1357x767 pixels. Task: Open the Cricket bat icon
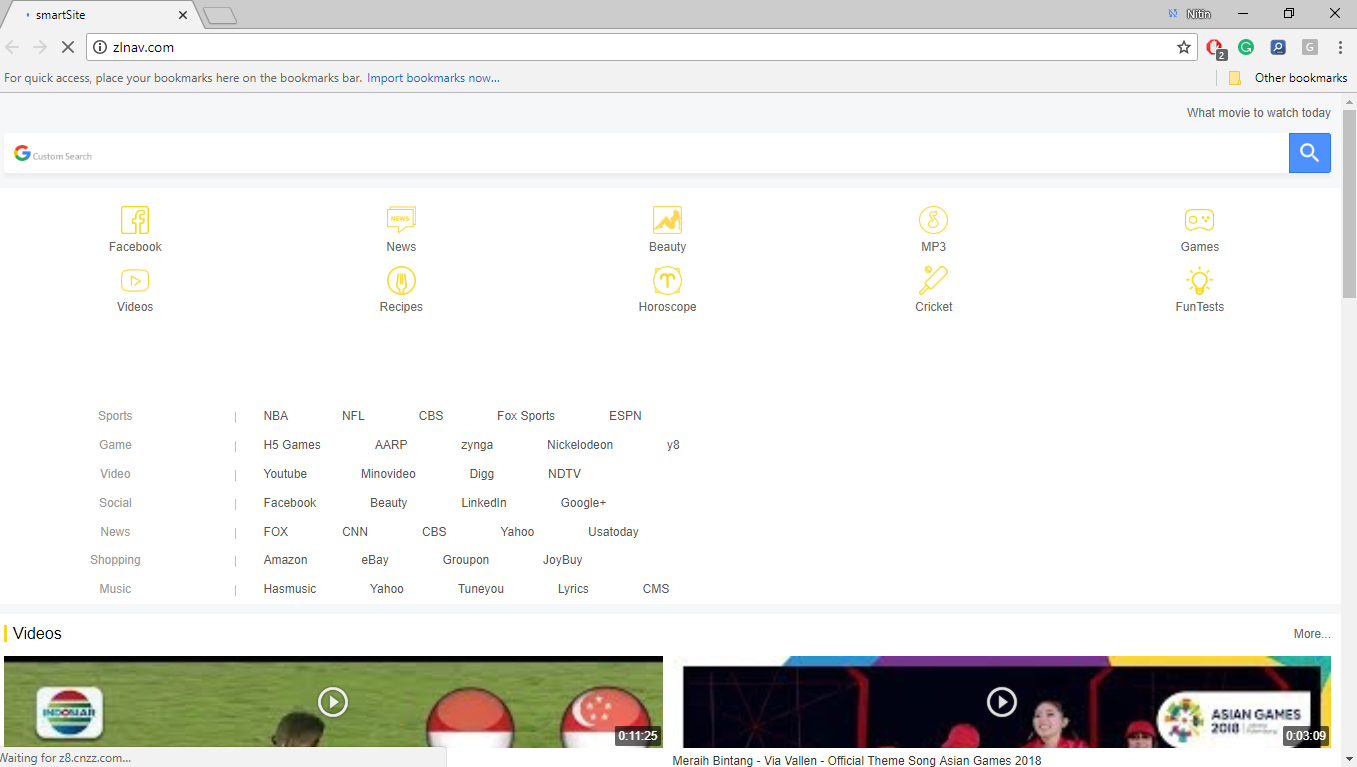933,280
